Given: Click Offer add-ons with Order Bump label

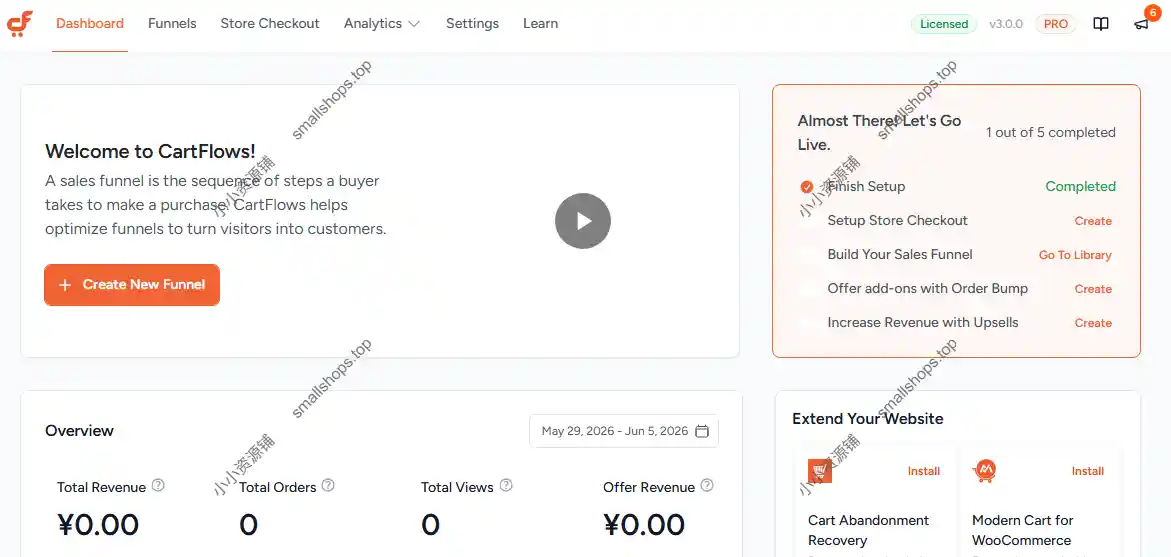Looking at the screenshot, I should pyautogui.click(x=928, y=288).
